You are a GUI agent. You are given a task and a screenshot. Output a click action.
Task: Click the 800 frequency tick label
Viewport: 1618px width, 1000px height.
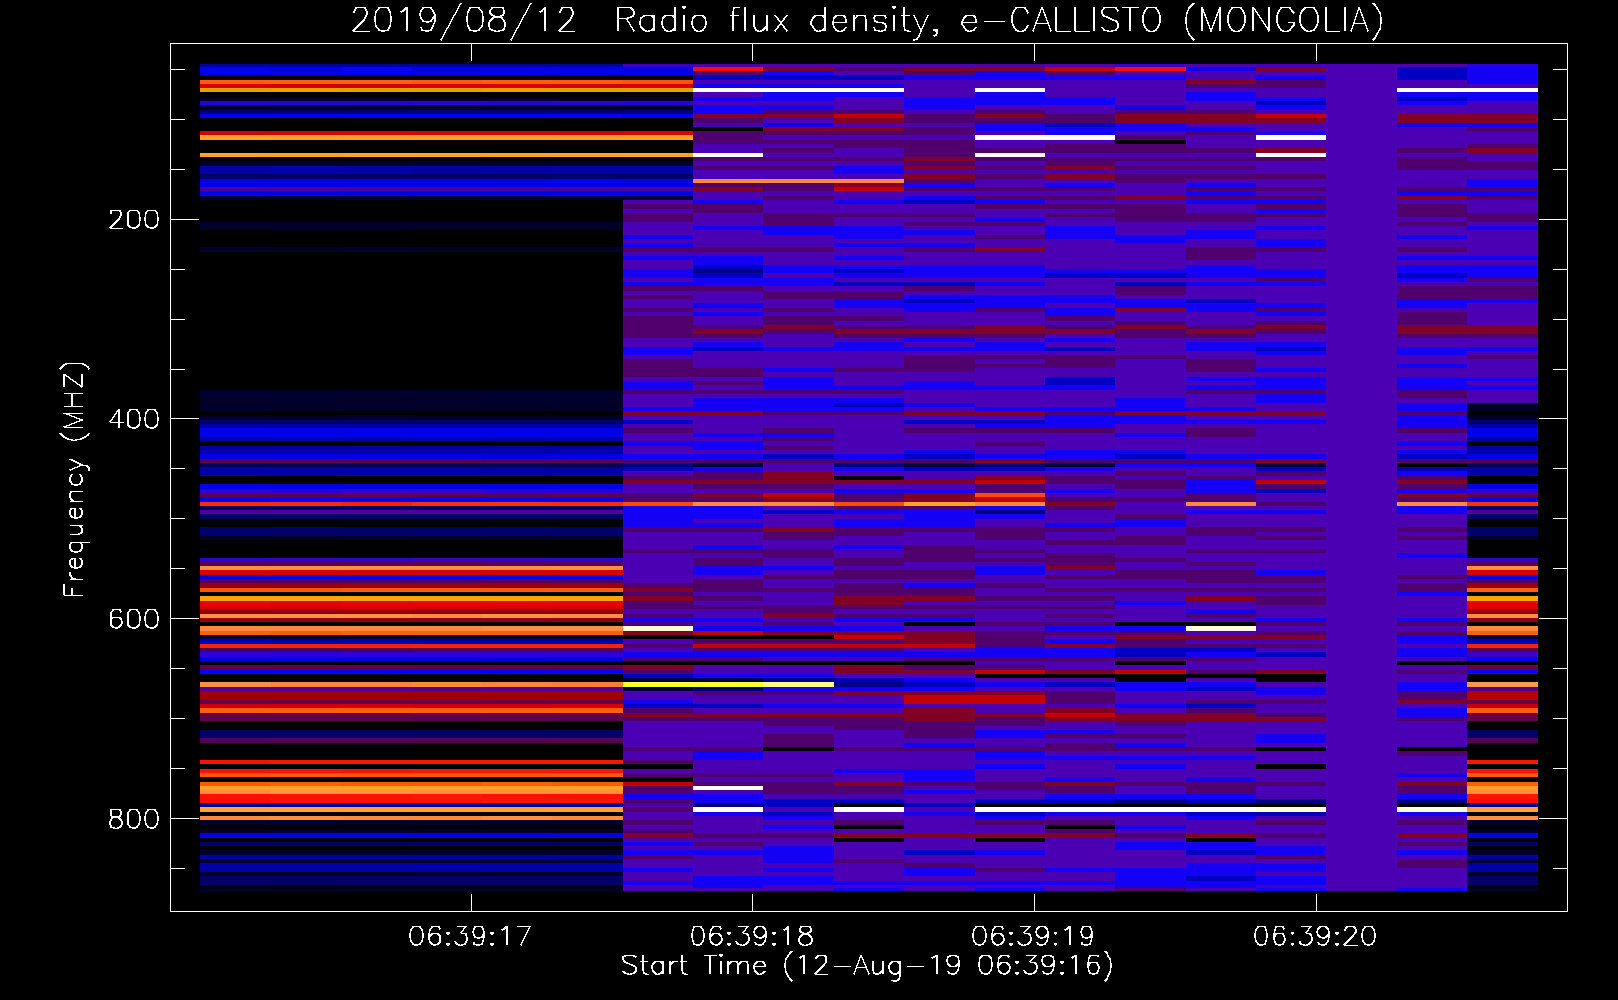(x=133, y=819)
